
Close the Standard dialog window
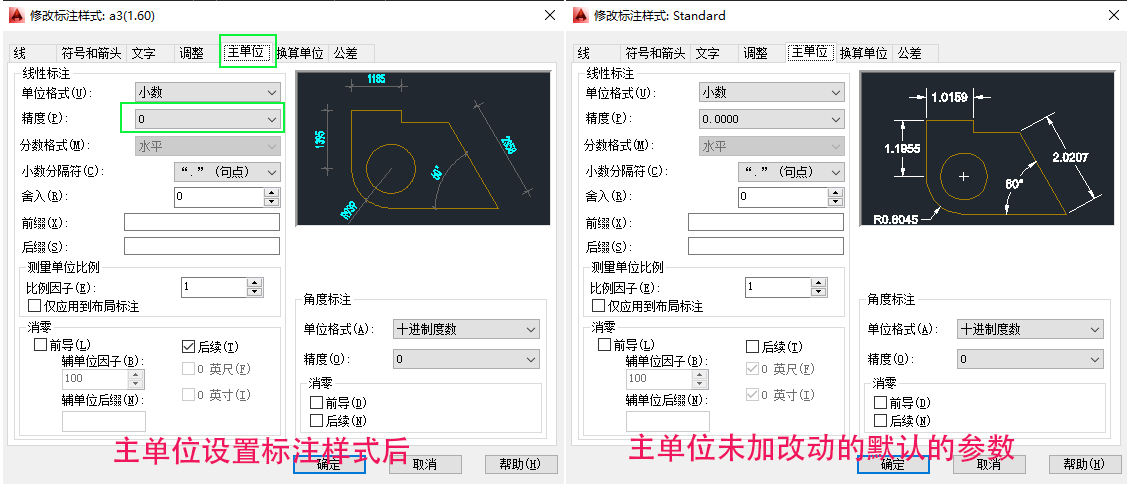click(x=1113, y=15)
